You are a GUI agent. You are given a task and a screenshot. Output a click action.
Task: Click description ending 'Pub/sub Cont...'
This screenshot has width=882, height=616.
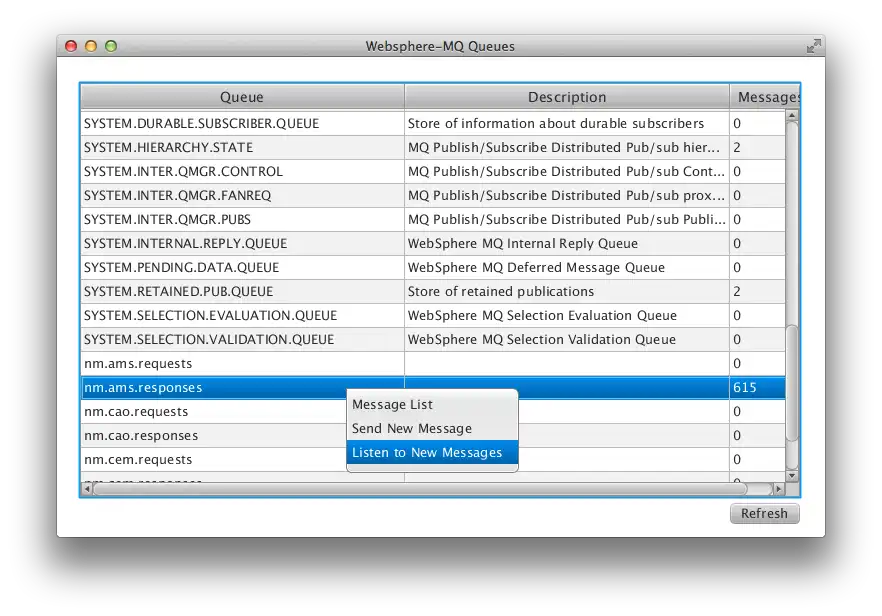566,172
